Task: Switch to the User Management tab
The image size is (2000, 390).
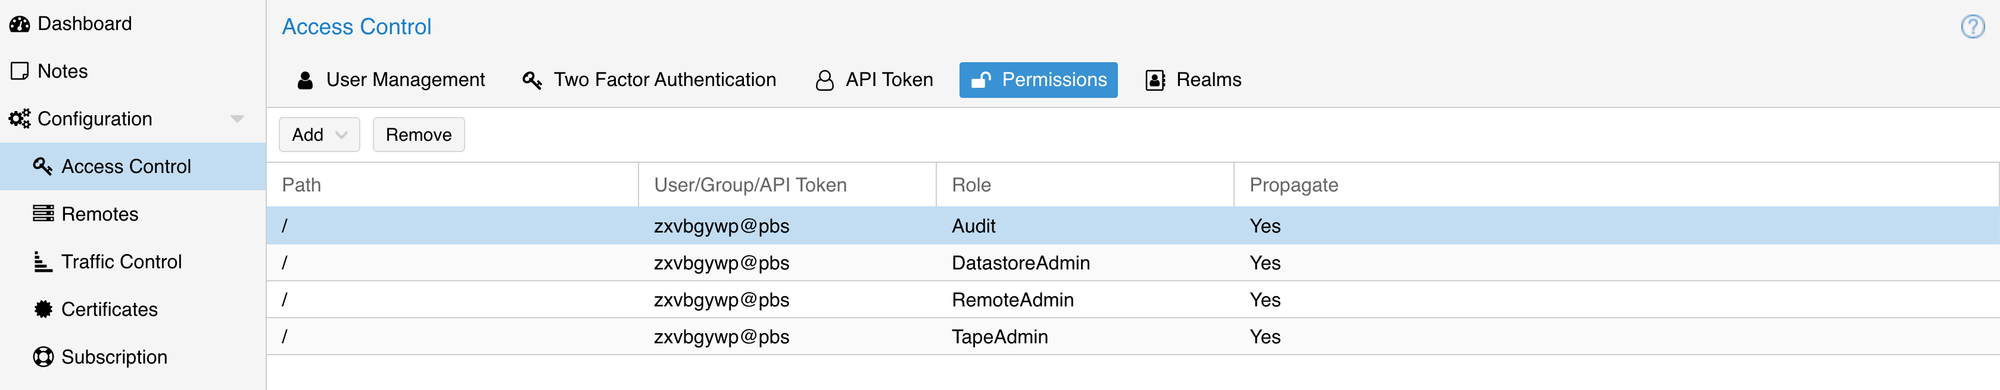Action: (x=391, y=80)
